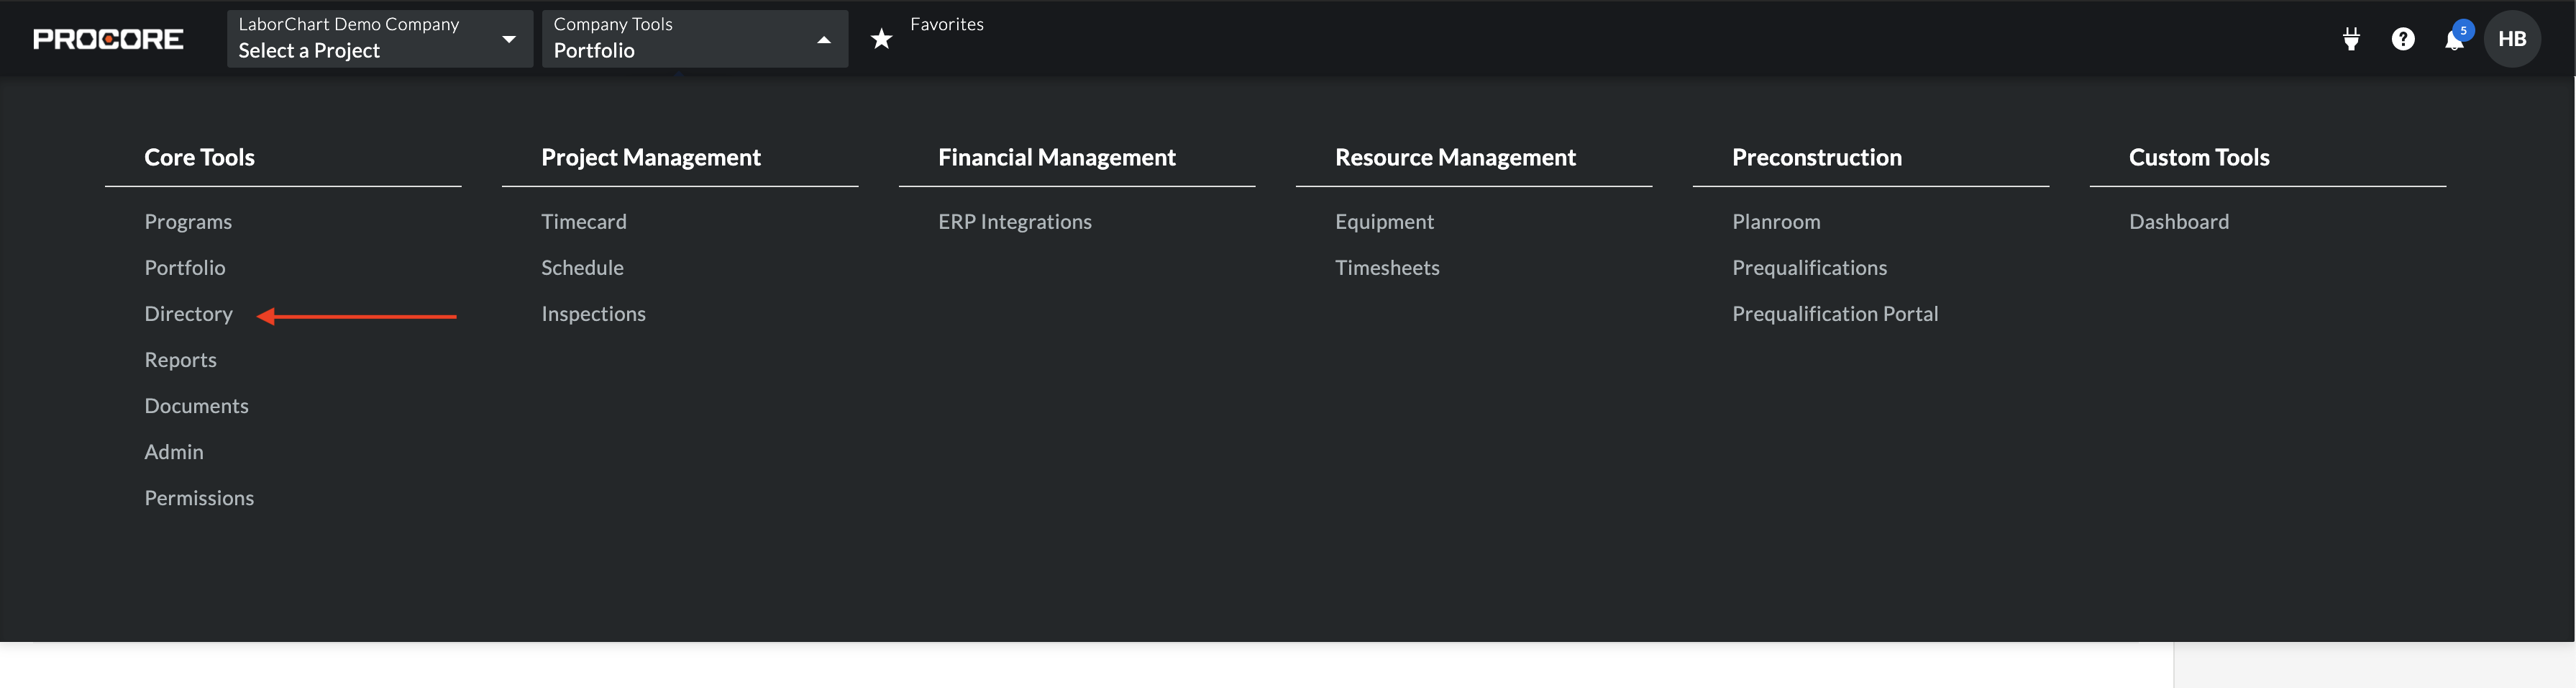Click the Procore logo
Image resolution: width=2576 pixels, height=688 pixels.
point(108,39)
